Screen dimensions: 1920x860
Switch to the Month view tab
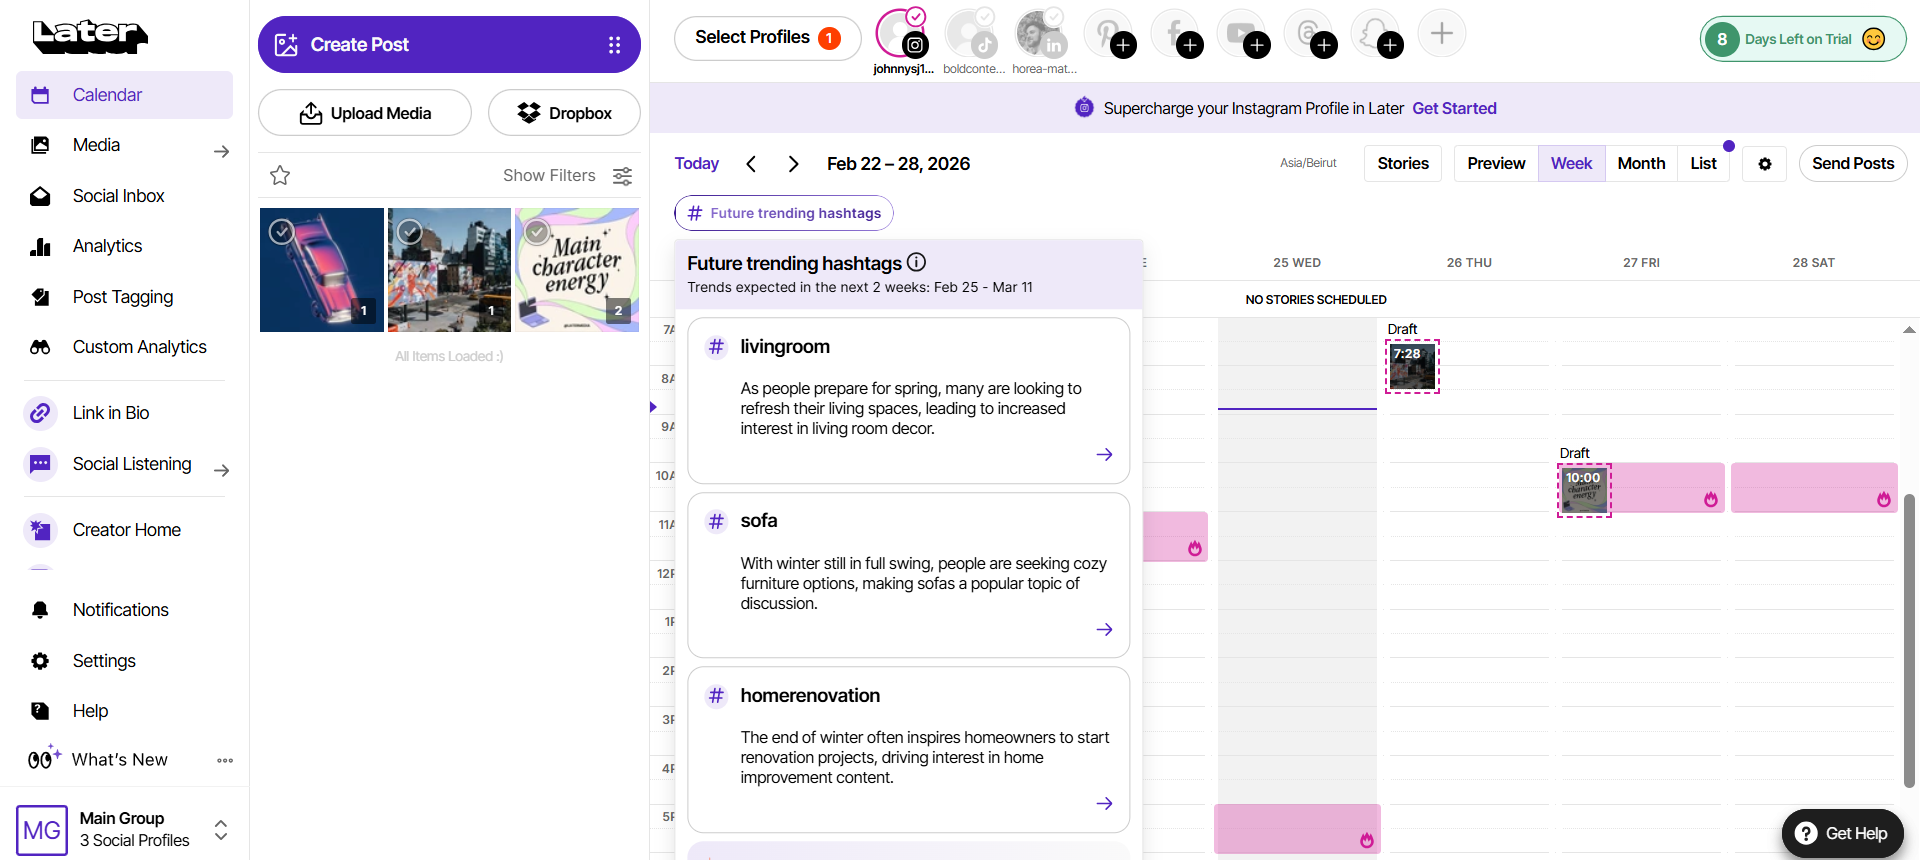pos(1641,164)
